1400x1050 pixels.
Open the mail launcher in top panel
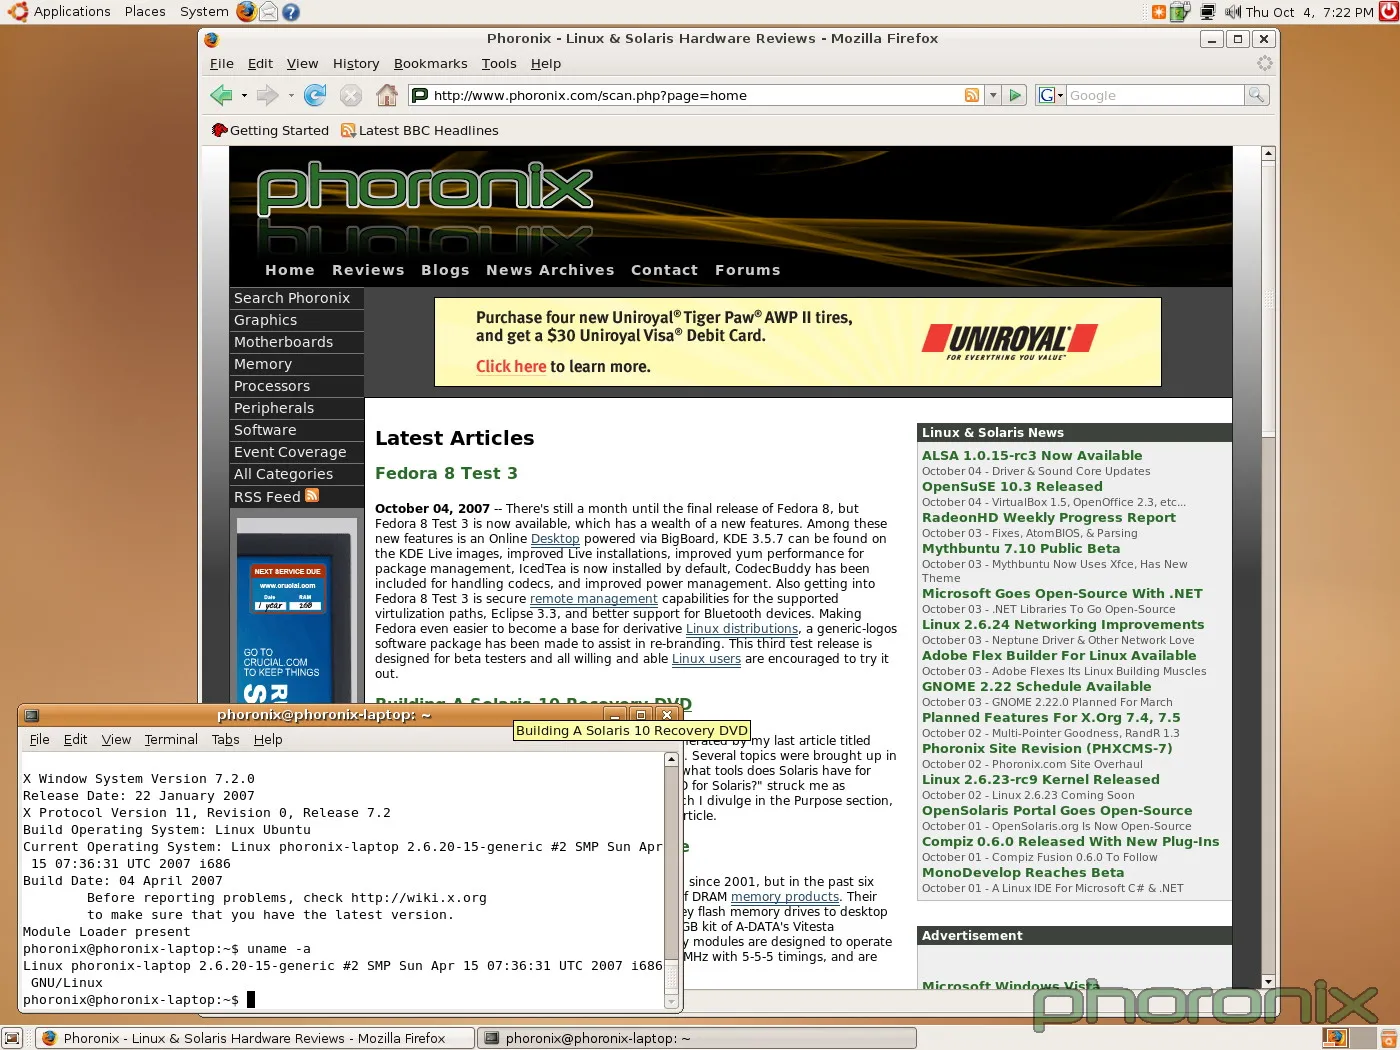coord(268,12)
